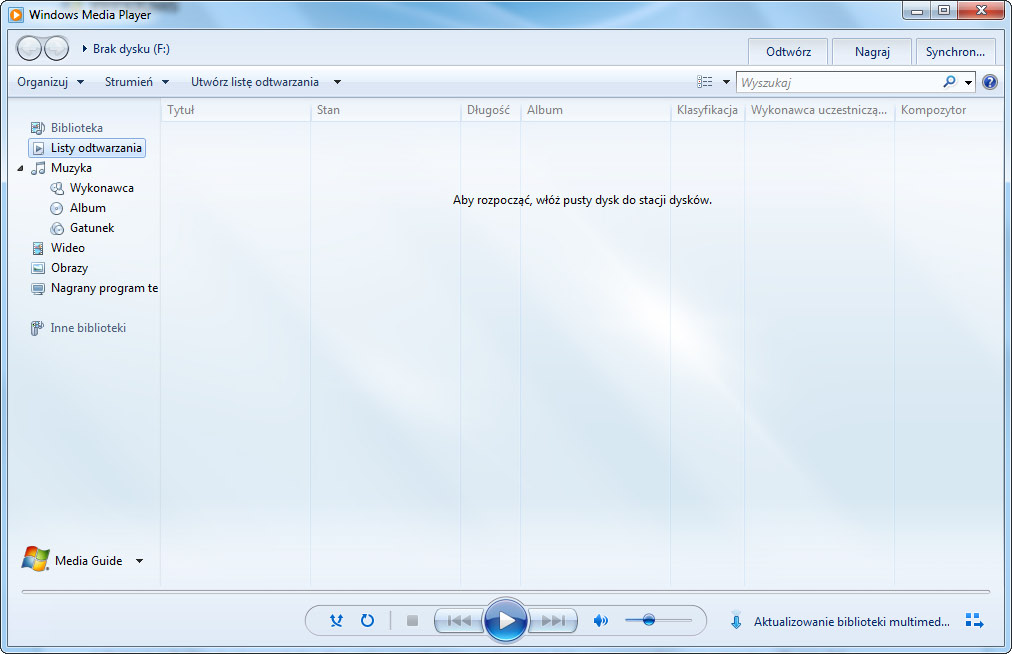
Task: Open the Organizuj dropdown menu
Action: coord(50,82)
